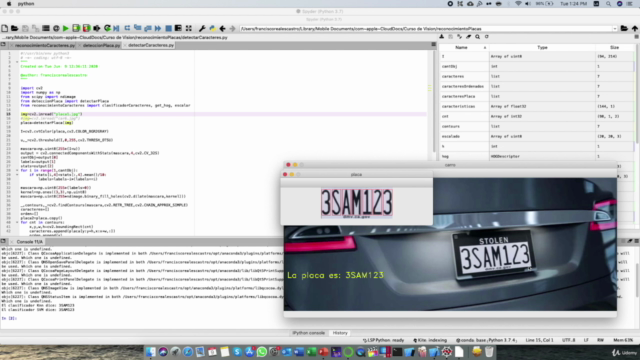Run selection or current line icon

click(97, 29)
